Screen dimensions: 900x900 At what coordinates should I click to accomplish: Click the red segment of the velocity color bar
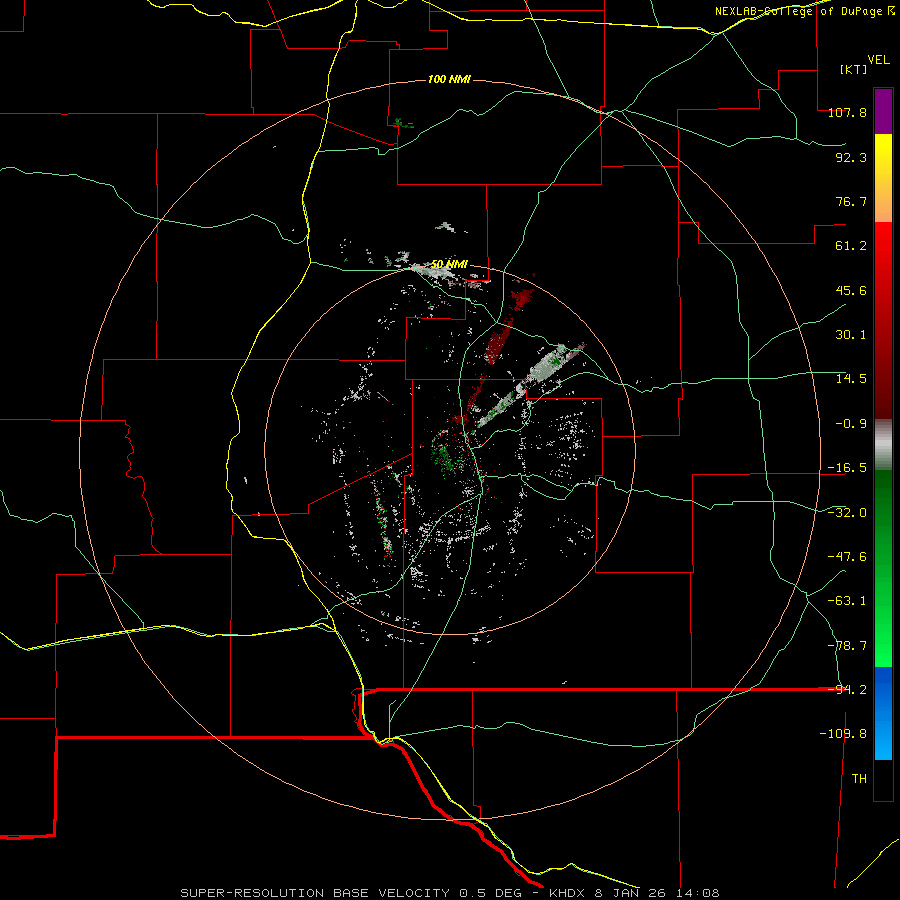click(x=883, y=320)
